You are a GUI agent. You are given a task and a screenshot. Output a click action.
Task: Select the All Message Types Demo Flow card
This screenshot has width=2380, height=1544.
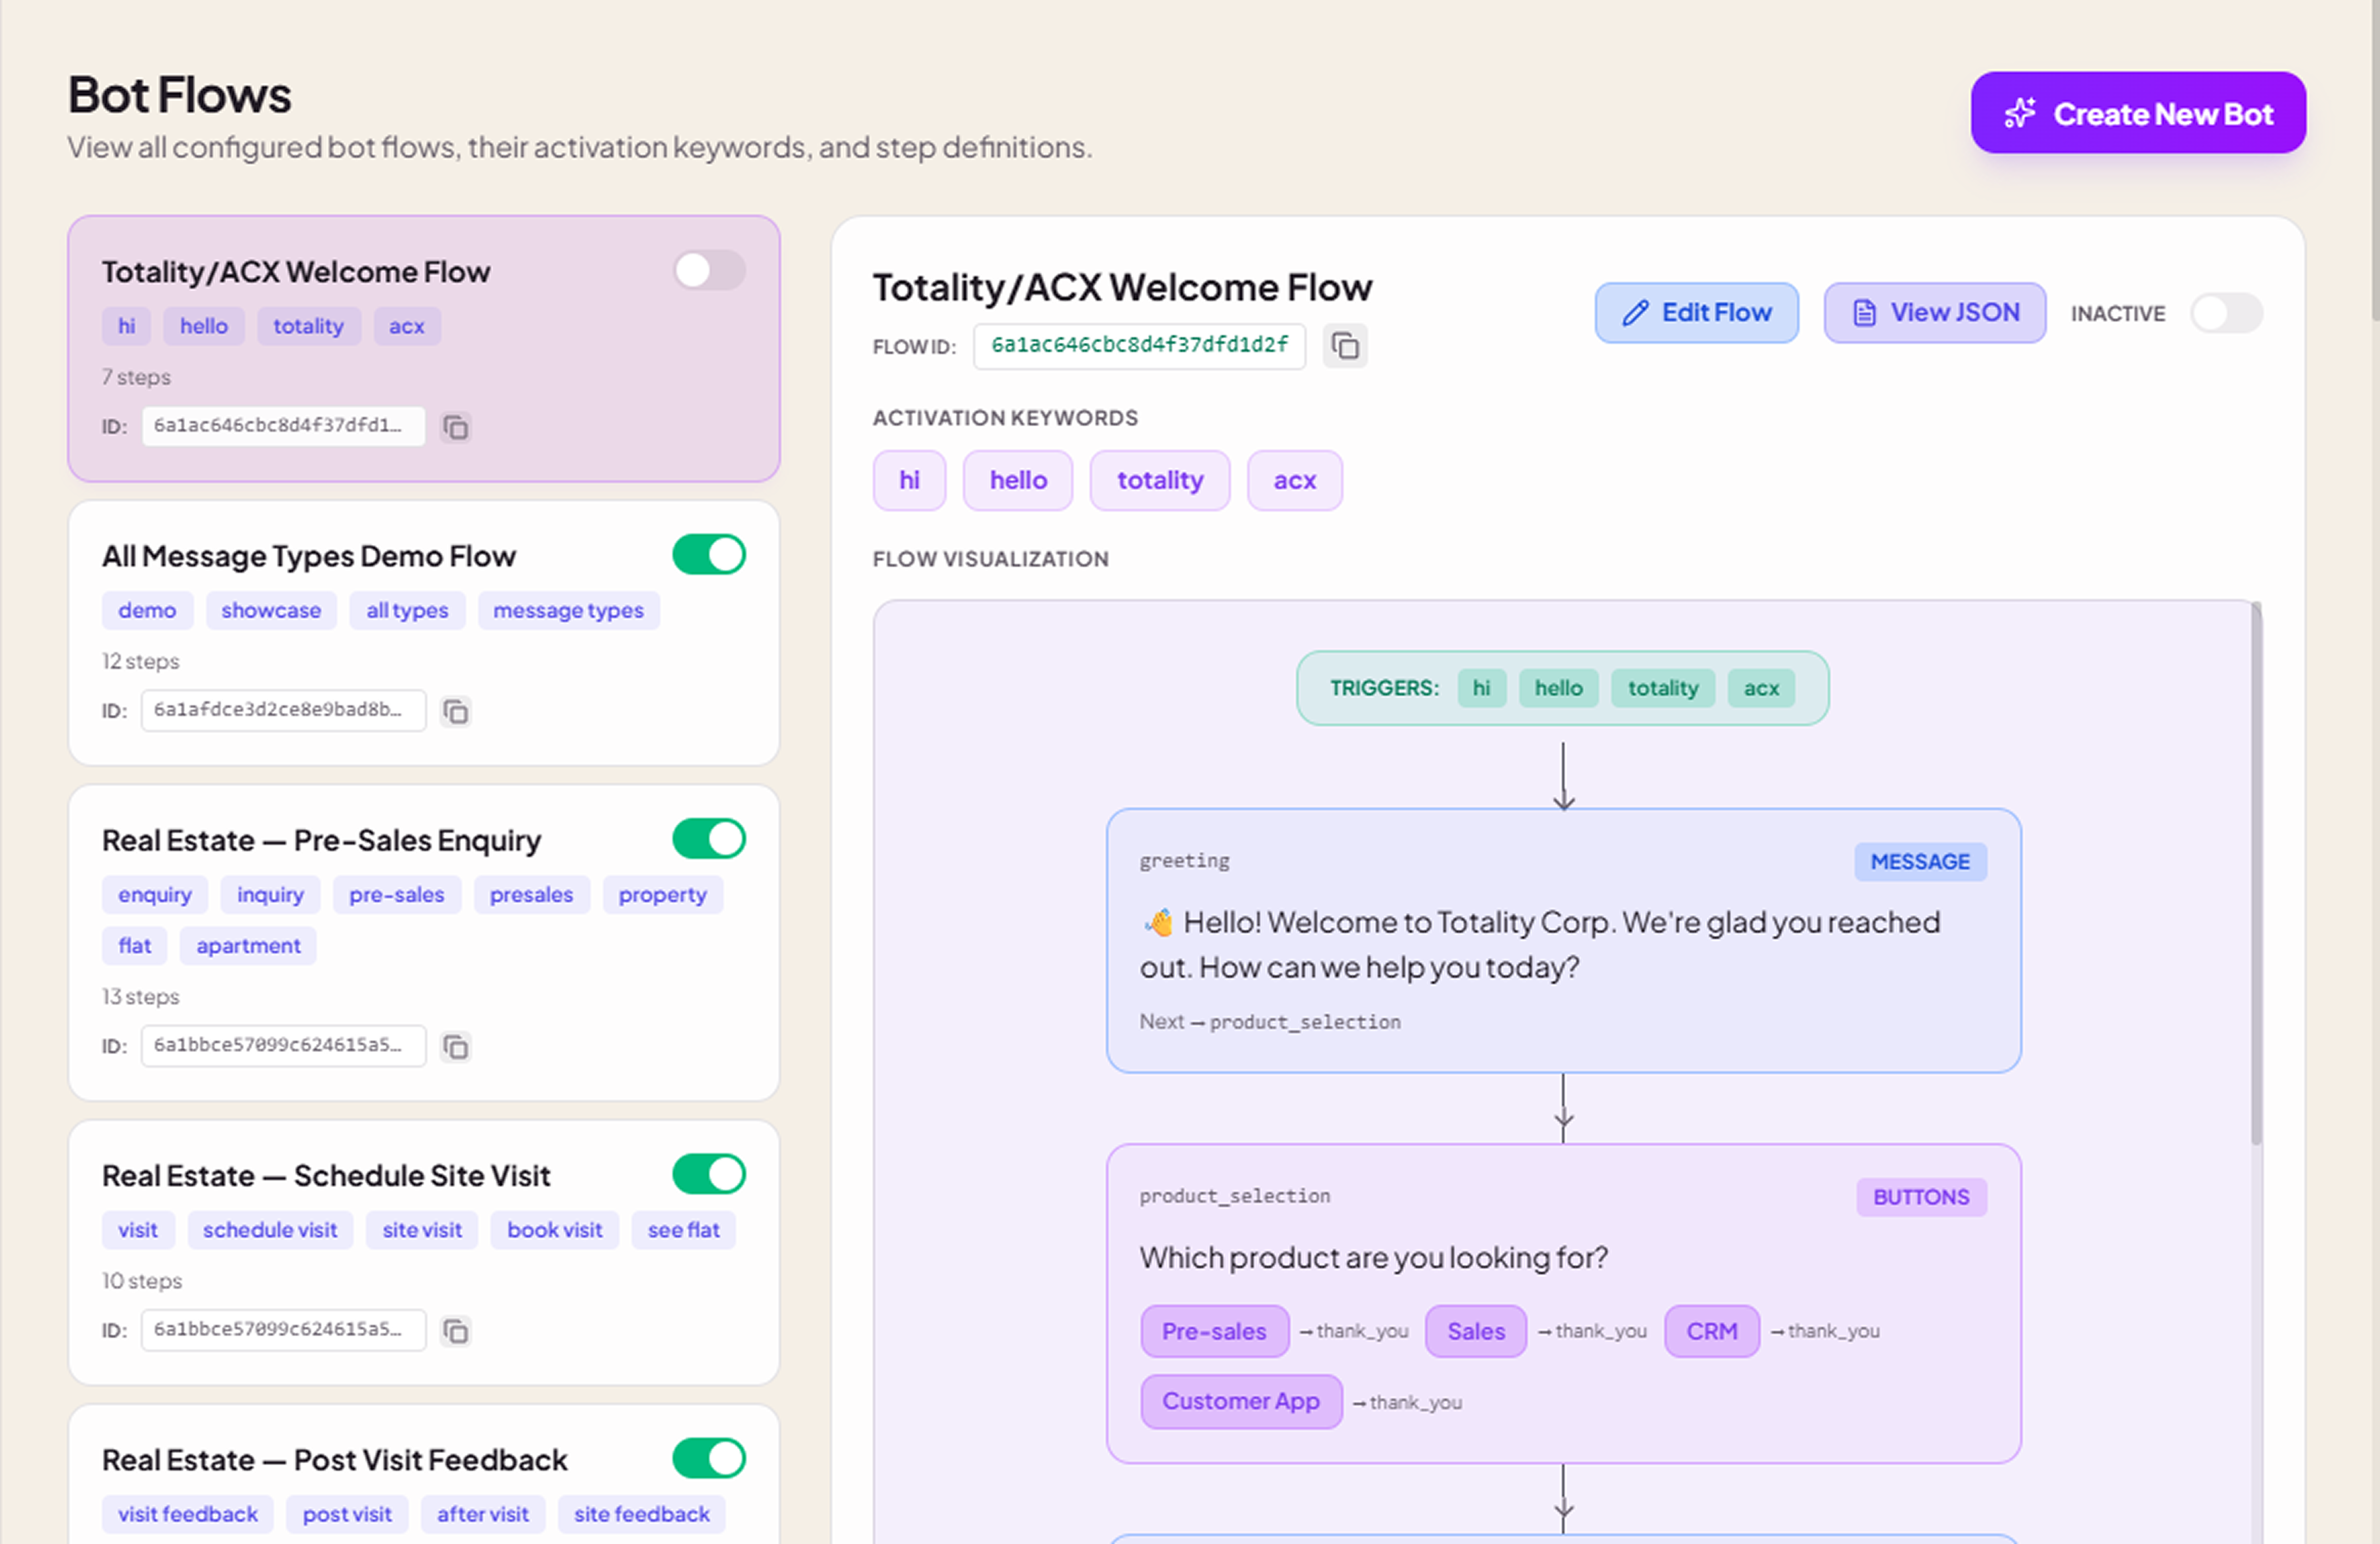pos(424,634)
